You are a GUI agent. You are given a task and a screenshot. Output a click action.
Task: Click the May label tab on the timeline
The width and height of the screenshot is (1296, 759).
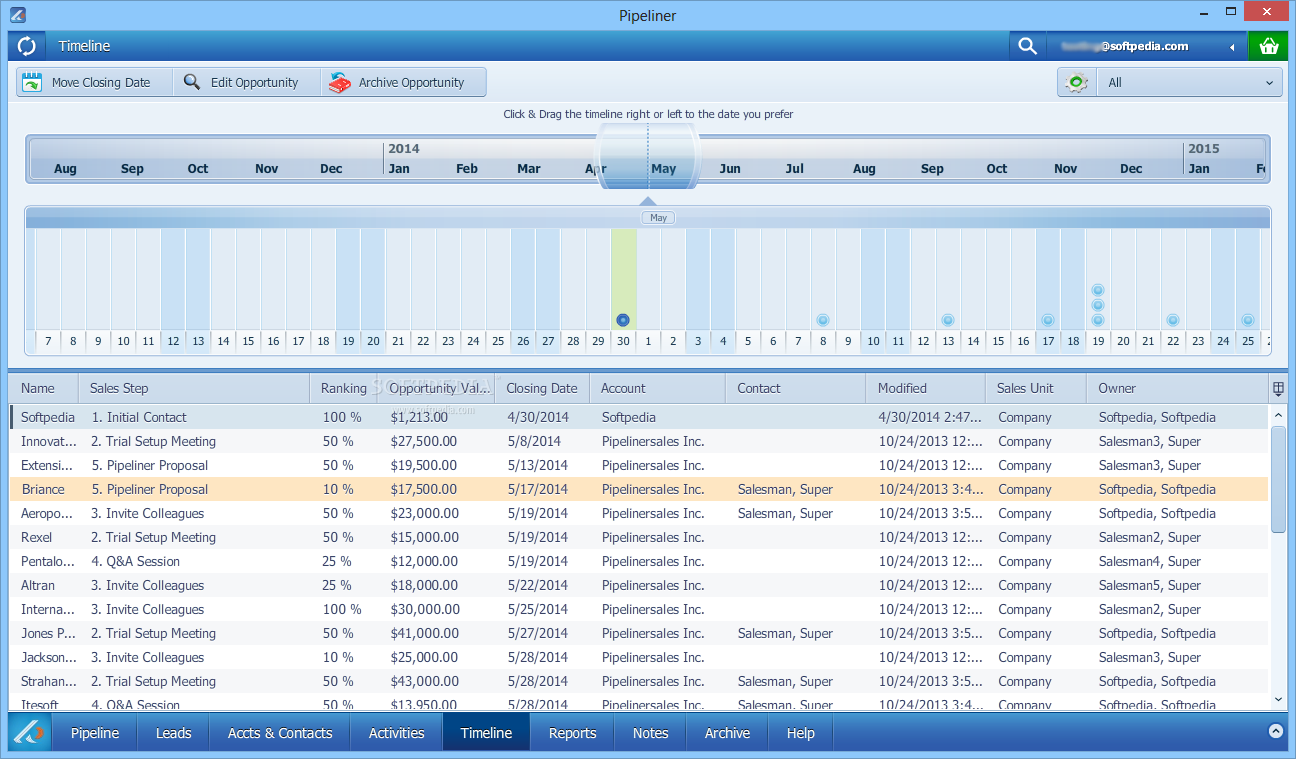[658, 217]
